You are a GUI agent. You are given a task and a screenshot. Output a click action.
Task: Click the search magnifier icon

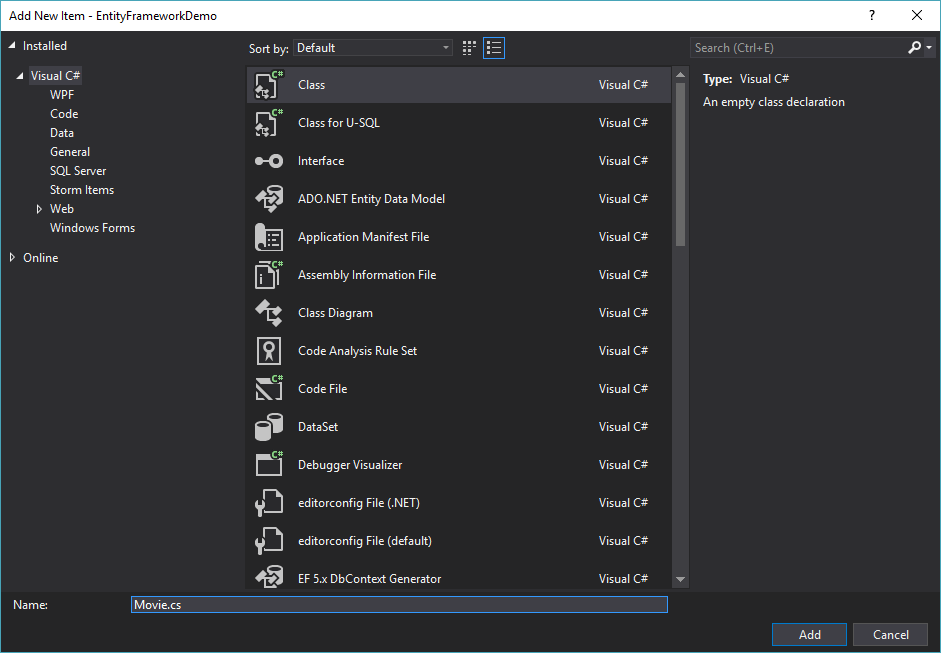click(x=914, y=47)
